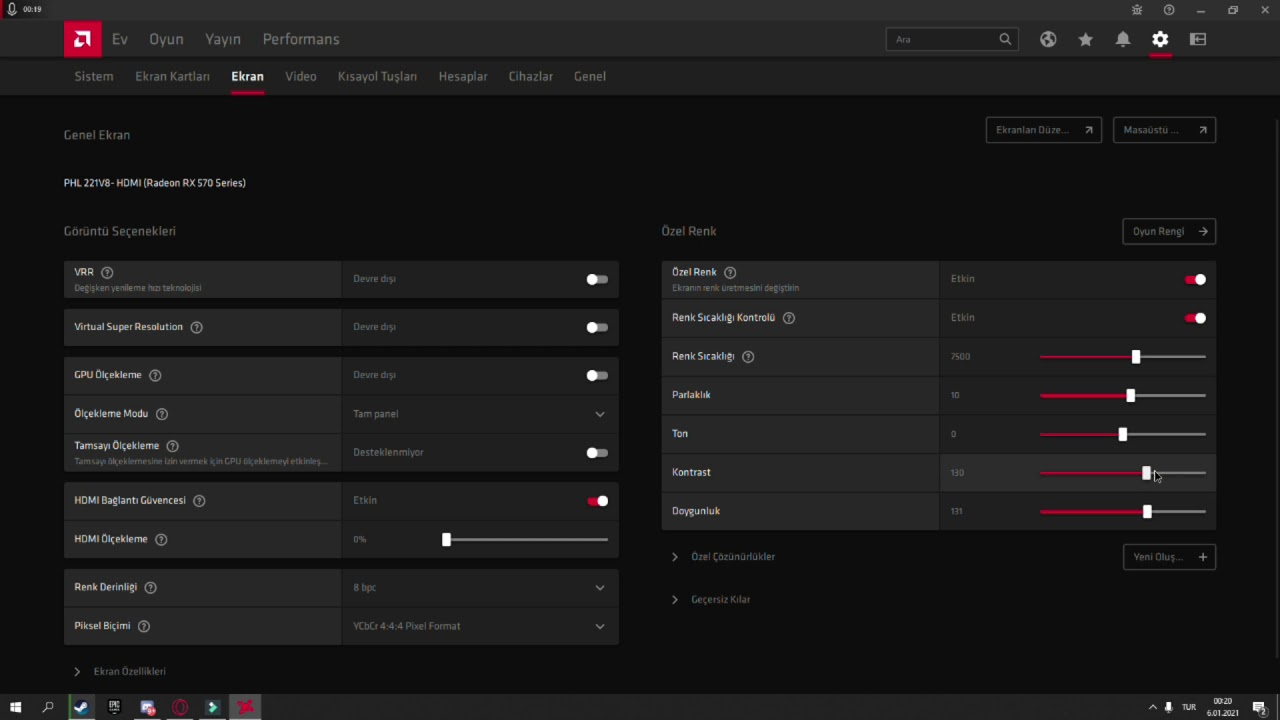Open favorites star icon
Image resolution: width=1280 pixels, height=720 pixels.
1086,39
